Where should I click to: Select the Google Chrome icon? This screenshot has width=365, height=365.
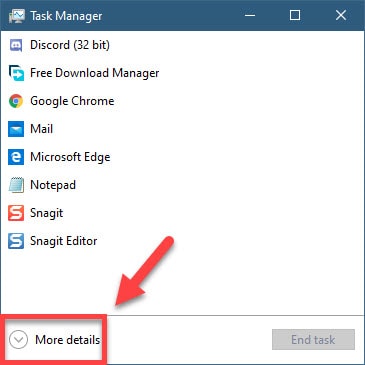(16, 101)
